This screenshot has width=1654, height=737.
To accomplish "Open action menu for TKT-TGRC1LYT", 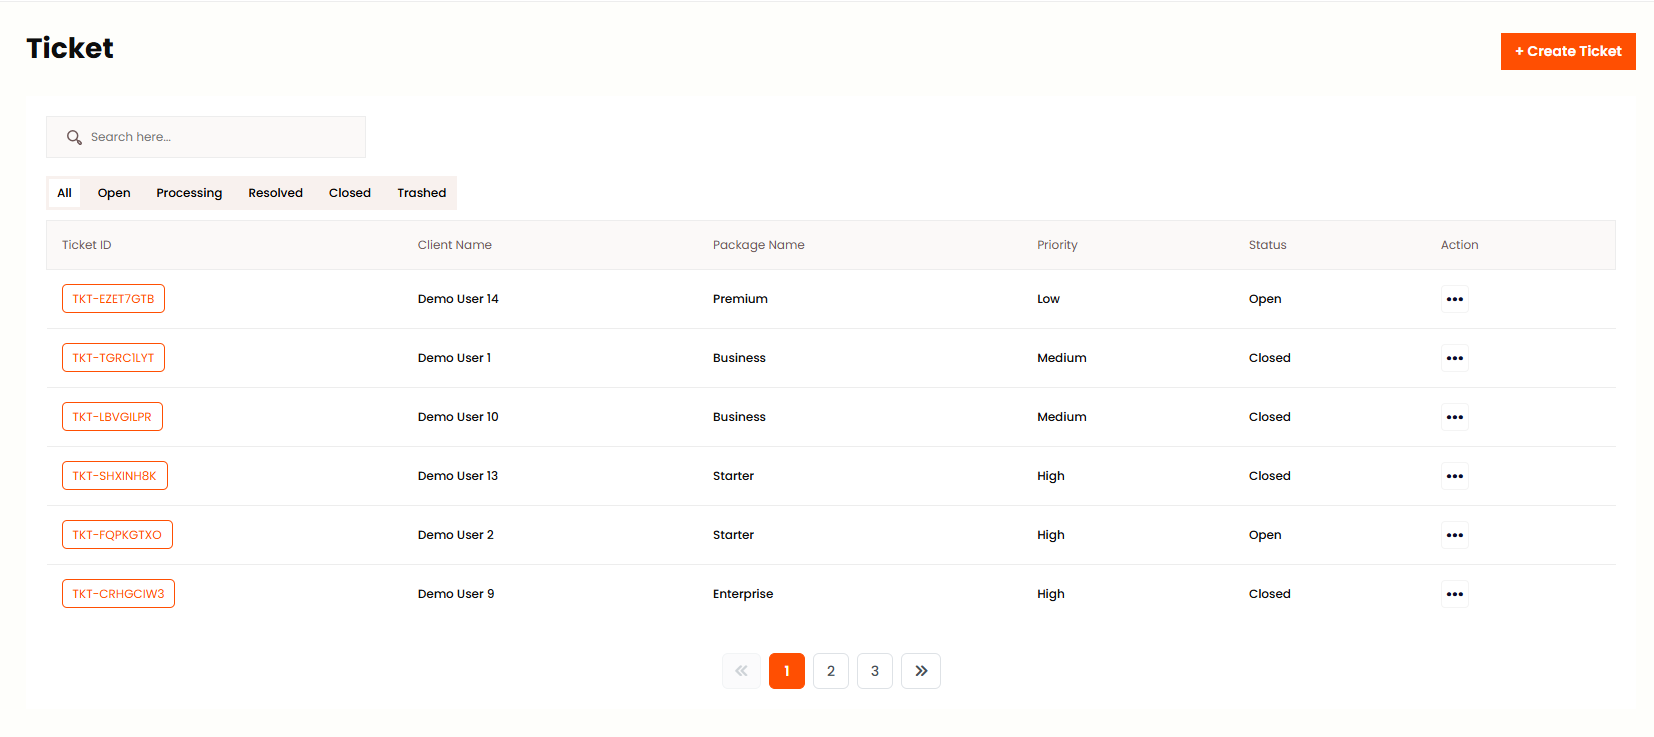I will coord(1454,358).
